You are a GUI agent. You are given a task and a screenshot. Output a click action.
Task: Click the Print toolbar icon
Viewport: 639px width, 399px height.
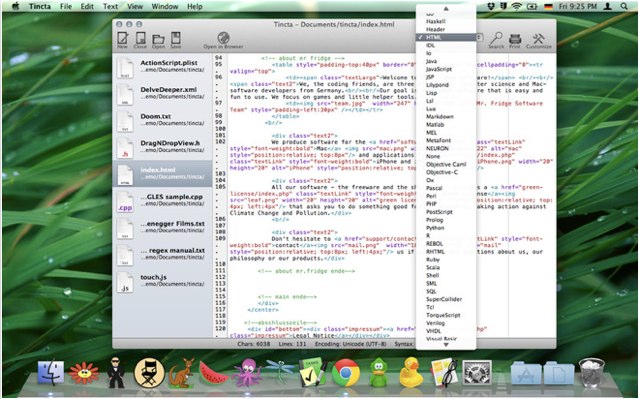point(515,40)
